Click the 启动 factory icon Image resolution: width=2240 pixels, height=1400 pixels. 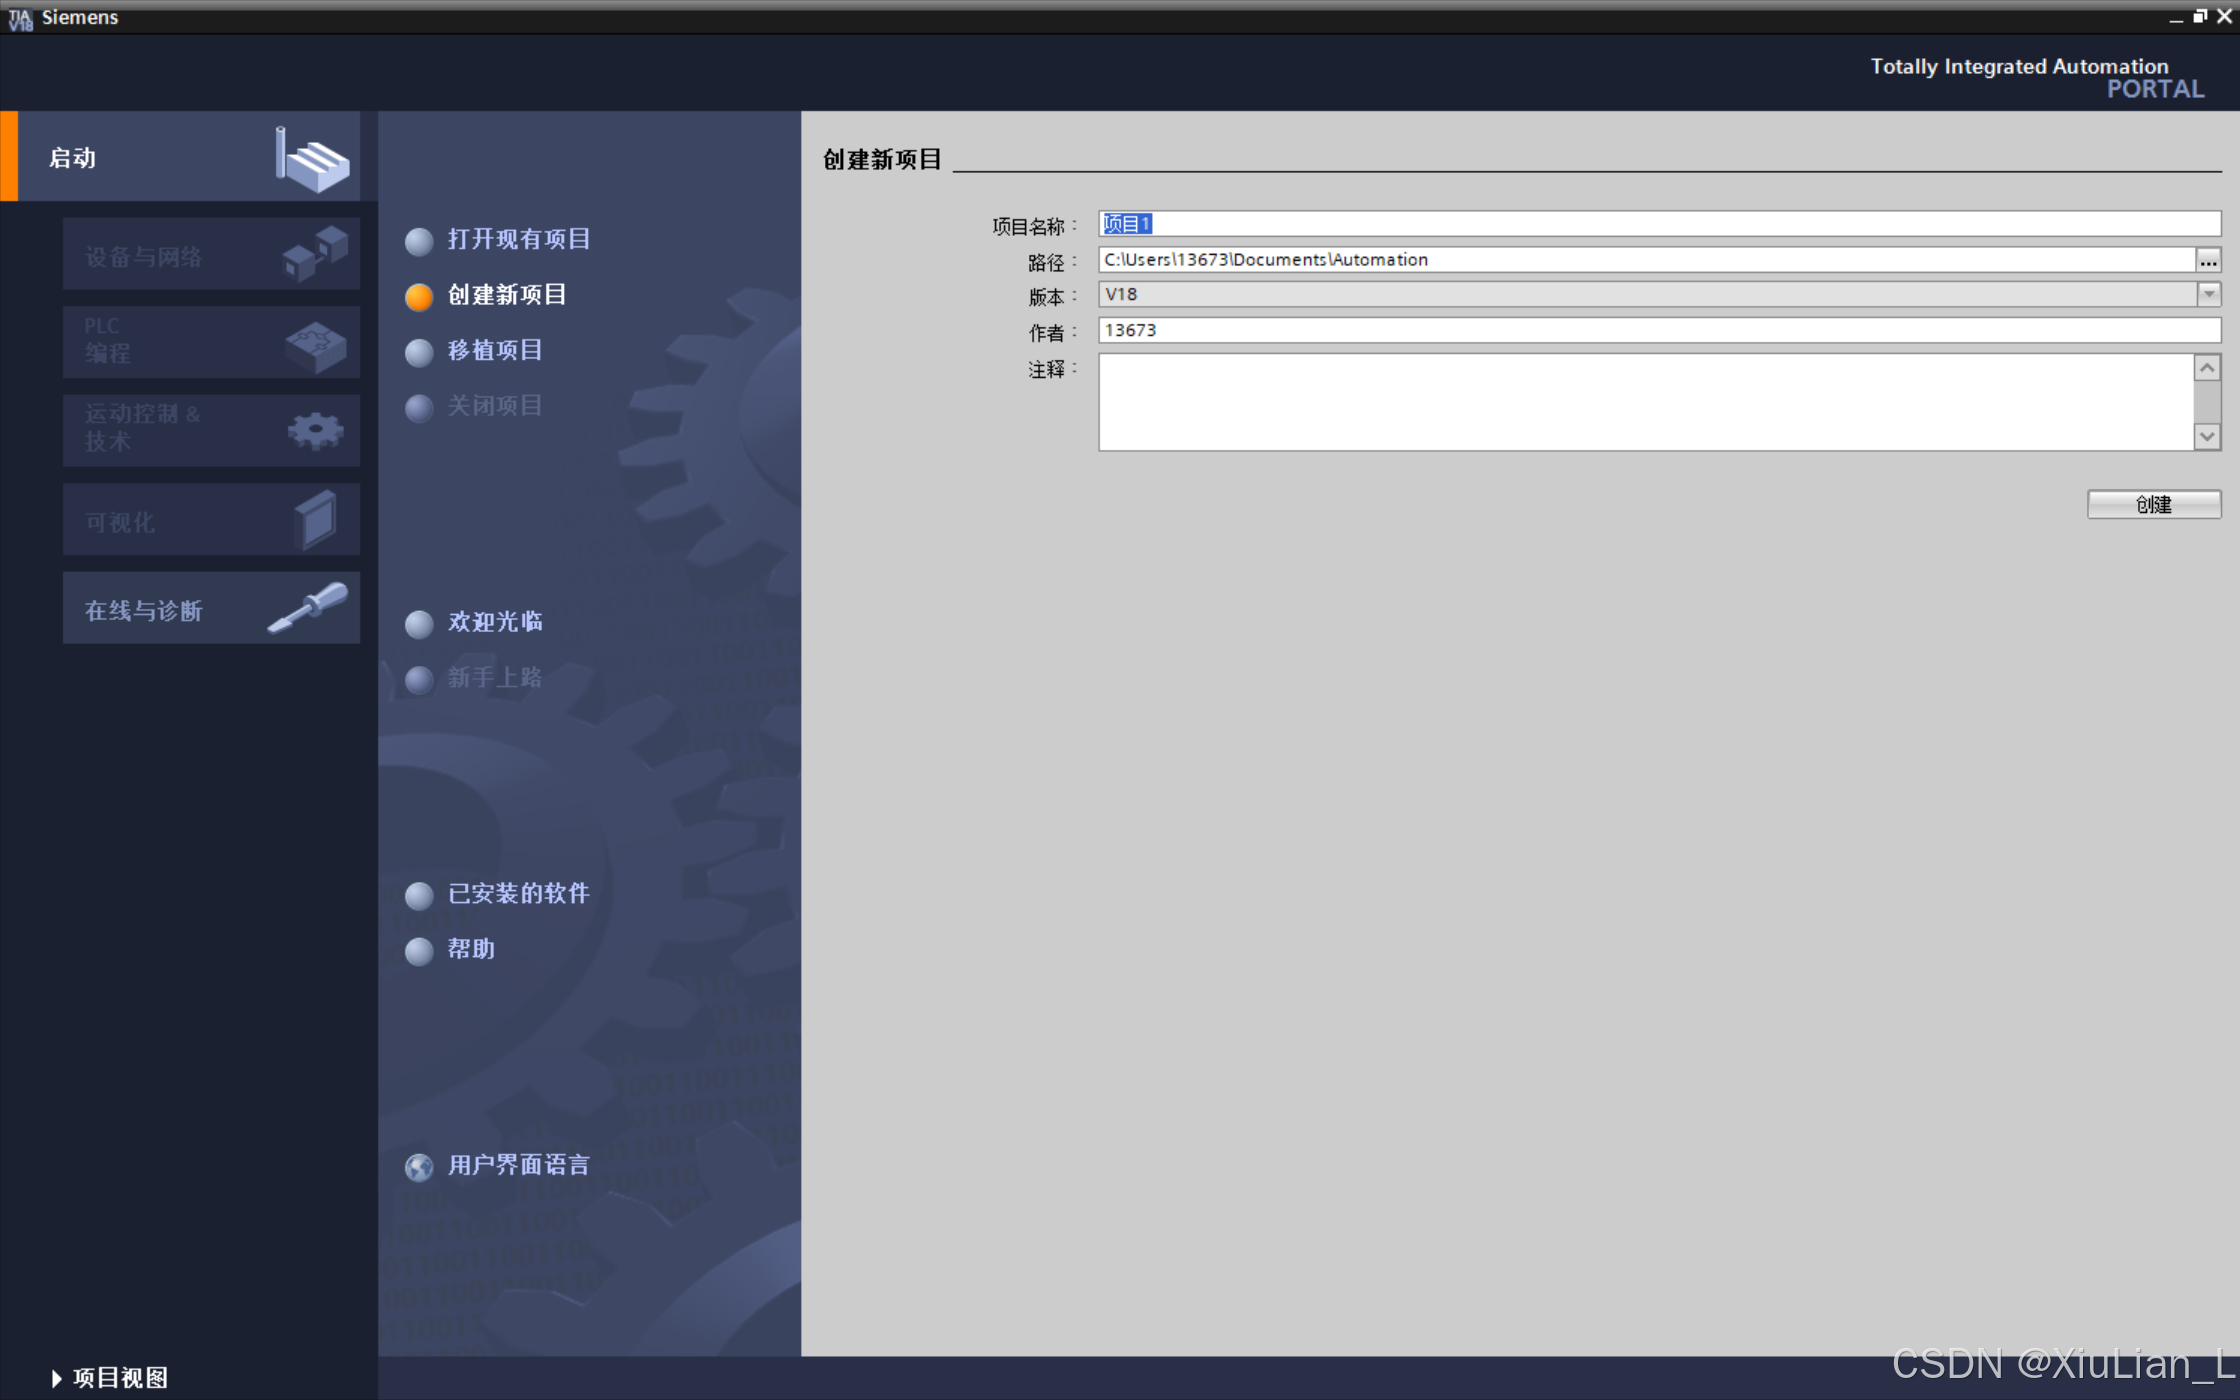pyautogui.click(x=312, y=160)
